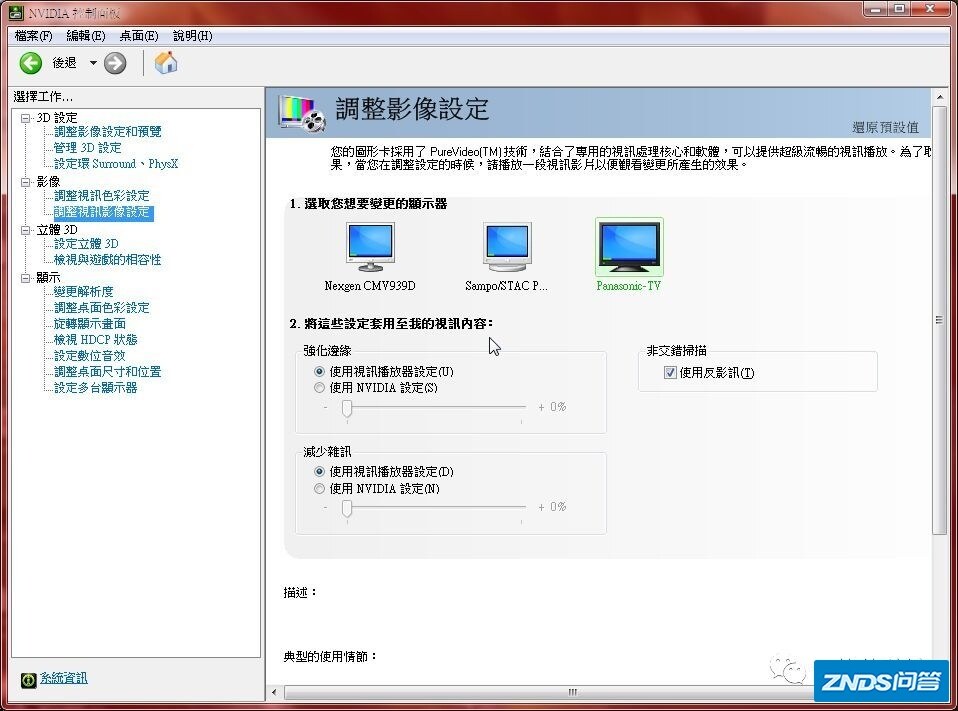Open the Back history dropdown arrow

(x=93, y=63)
